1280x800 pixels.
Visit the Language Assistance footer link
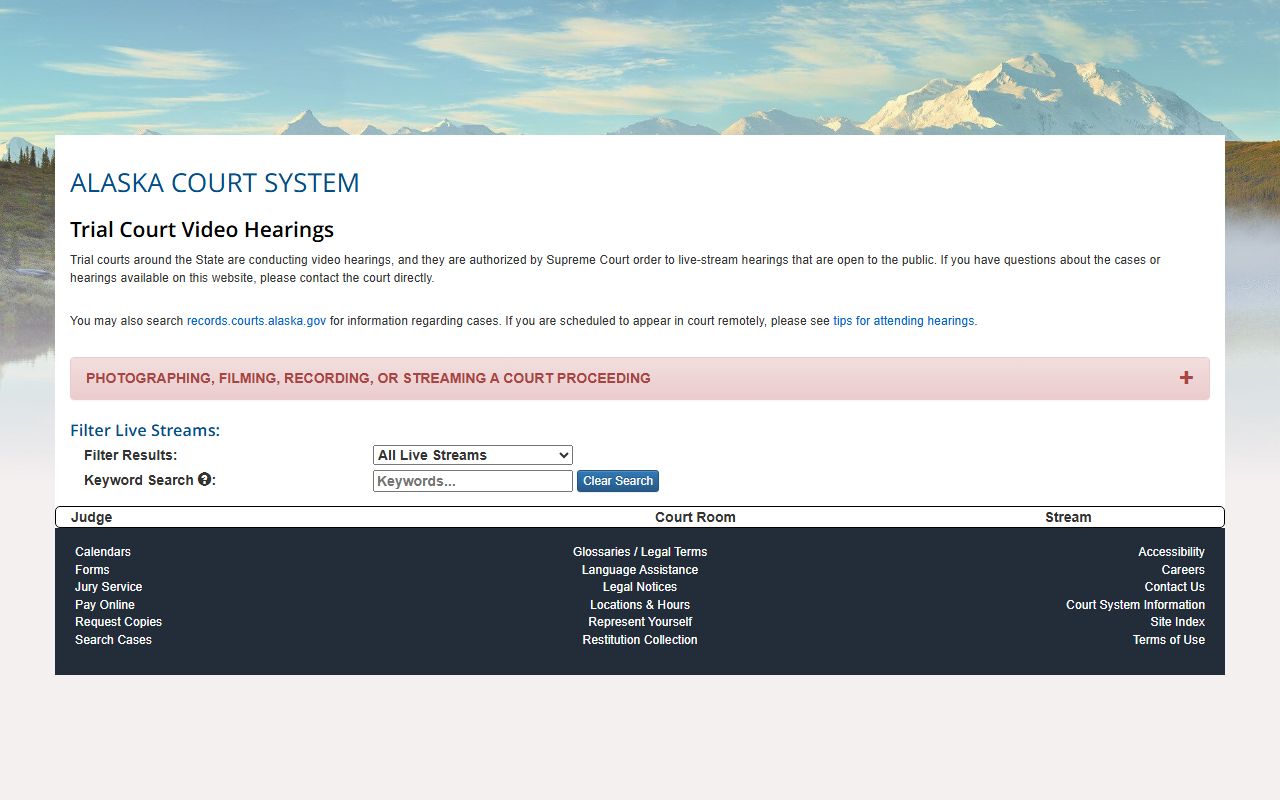click(640, 570)
